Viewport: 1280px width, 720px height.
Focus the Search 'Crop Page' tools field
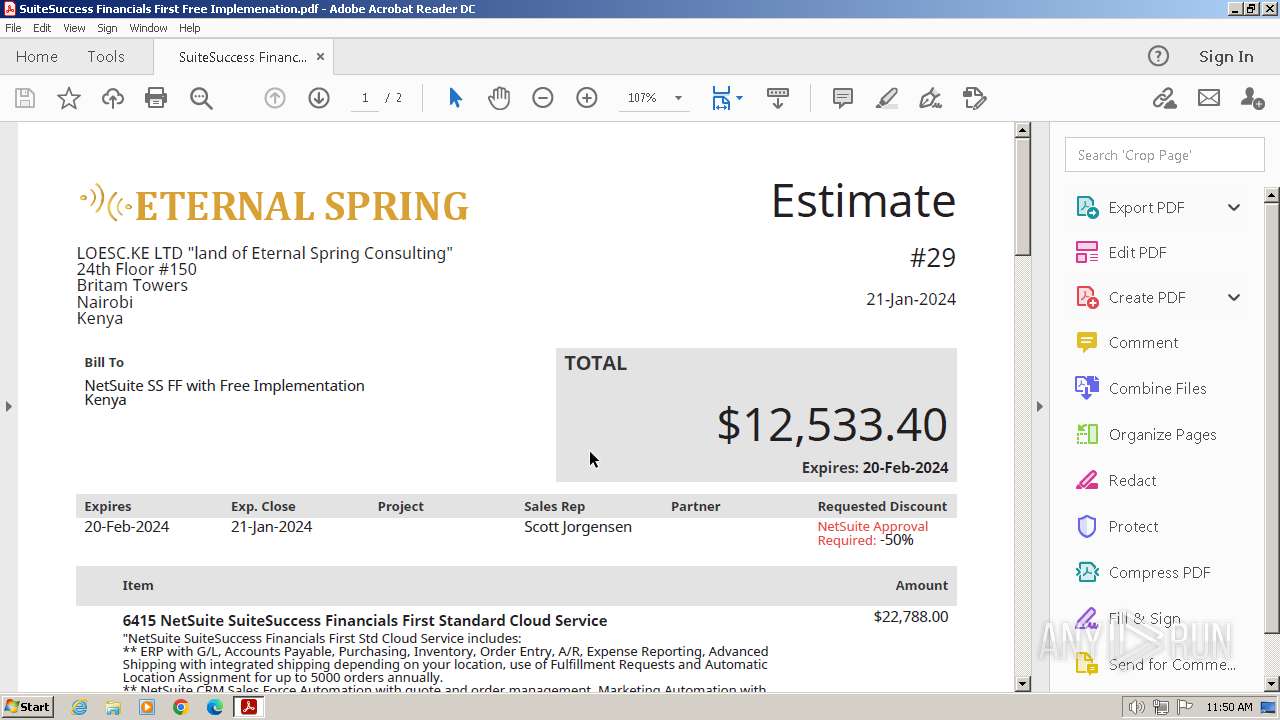pyautogui.click(x=1164, y=155)
